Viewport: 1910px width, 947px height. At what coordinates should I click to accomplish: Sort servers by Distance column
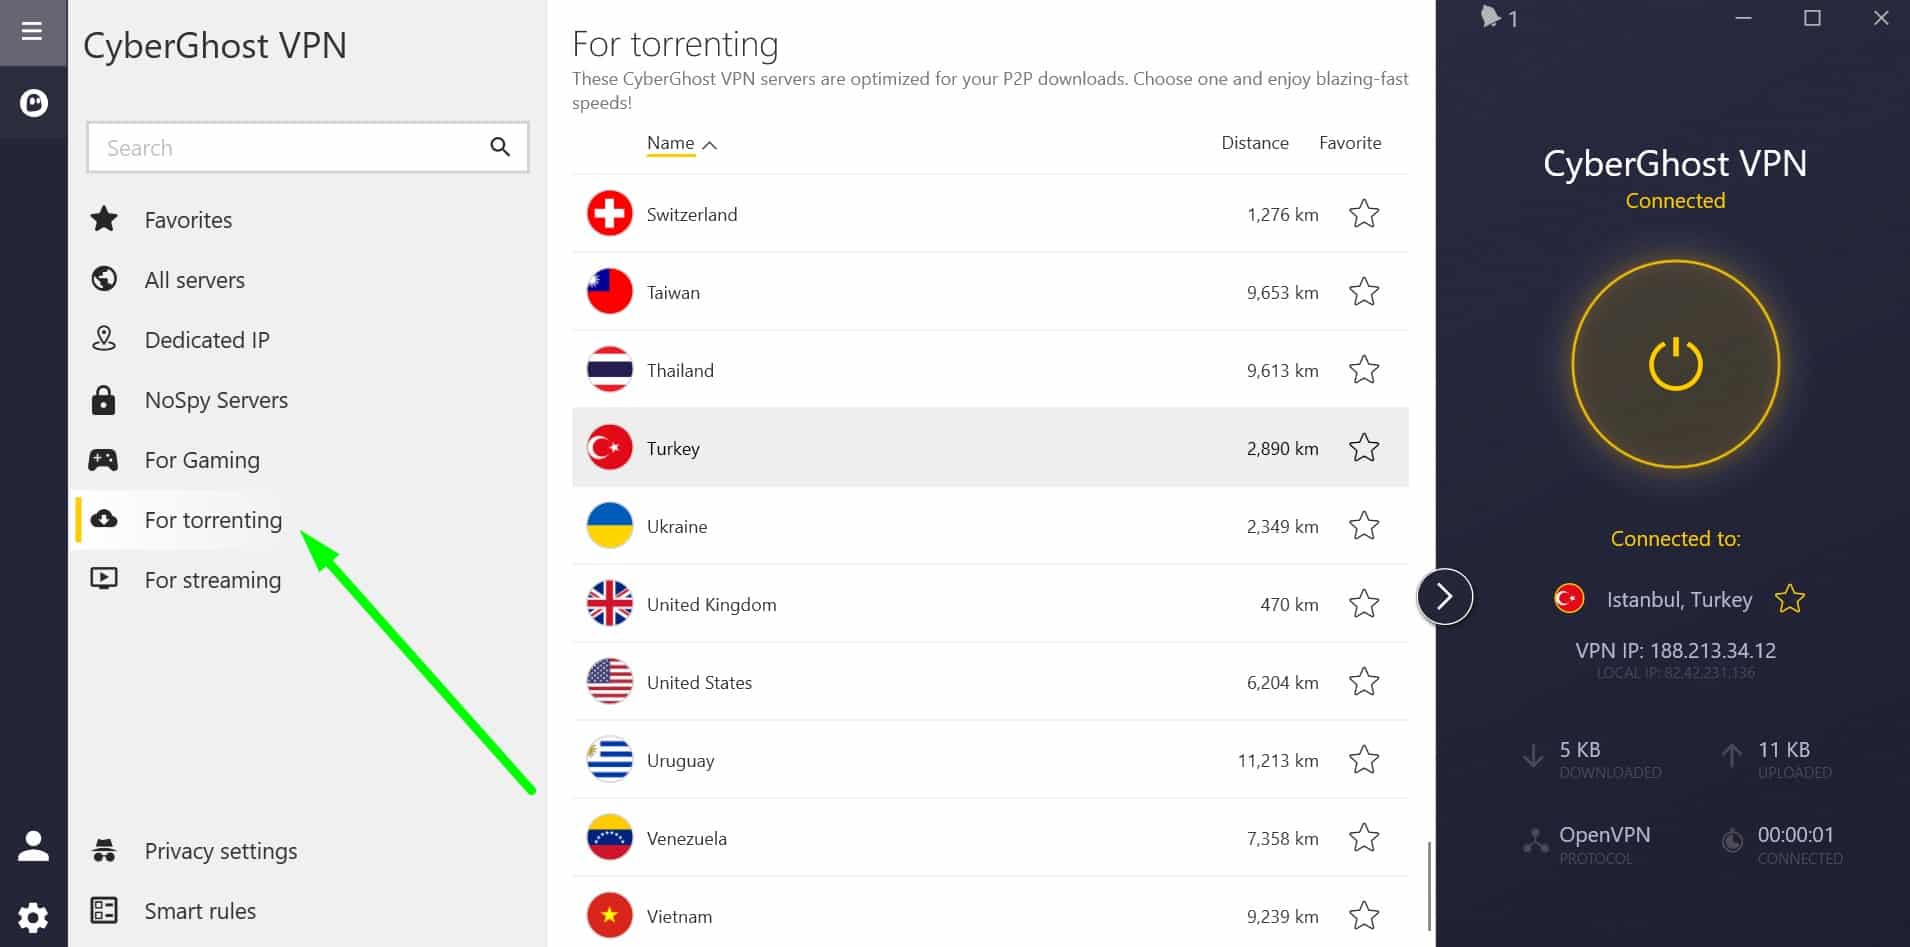coord(1254,143)
